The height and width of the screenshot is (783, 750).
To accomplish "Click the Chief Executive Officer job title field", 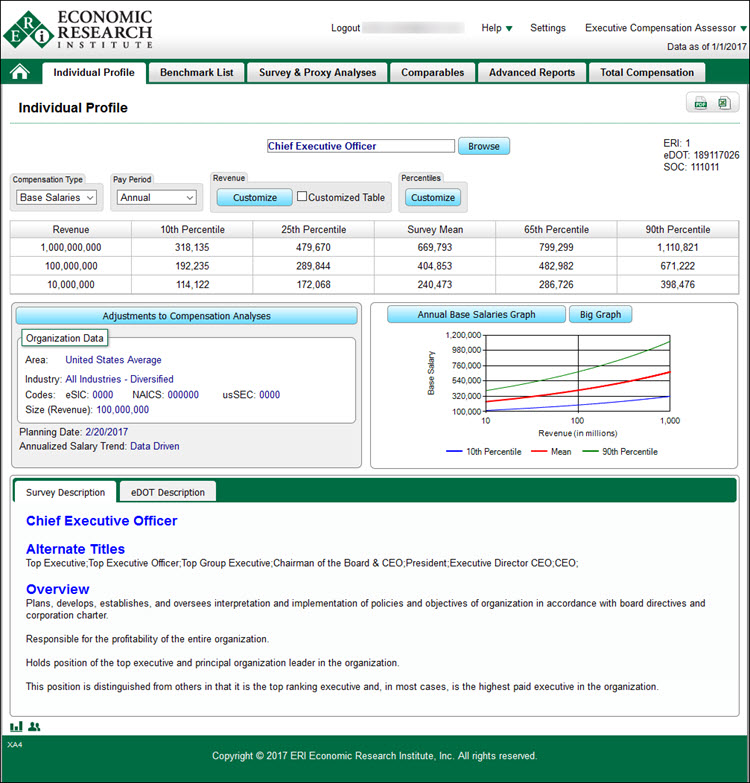I will point(361,146).
